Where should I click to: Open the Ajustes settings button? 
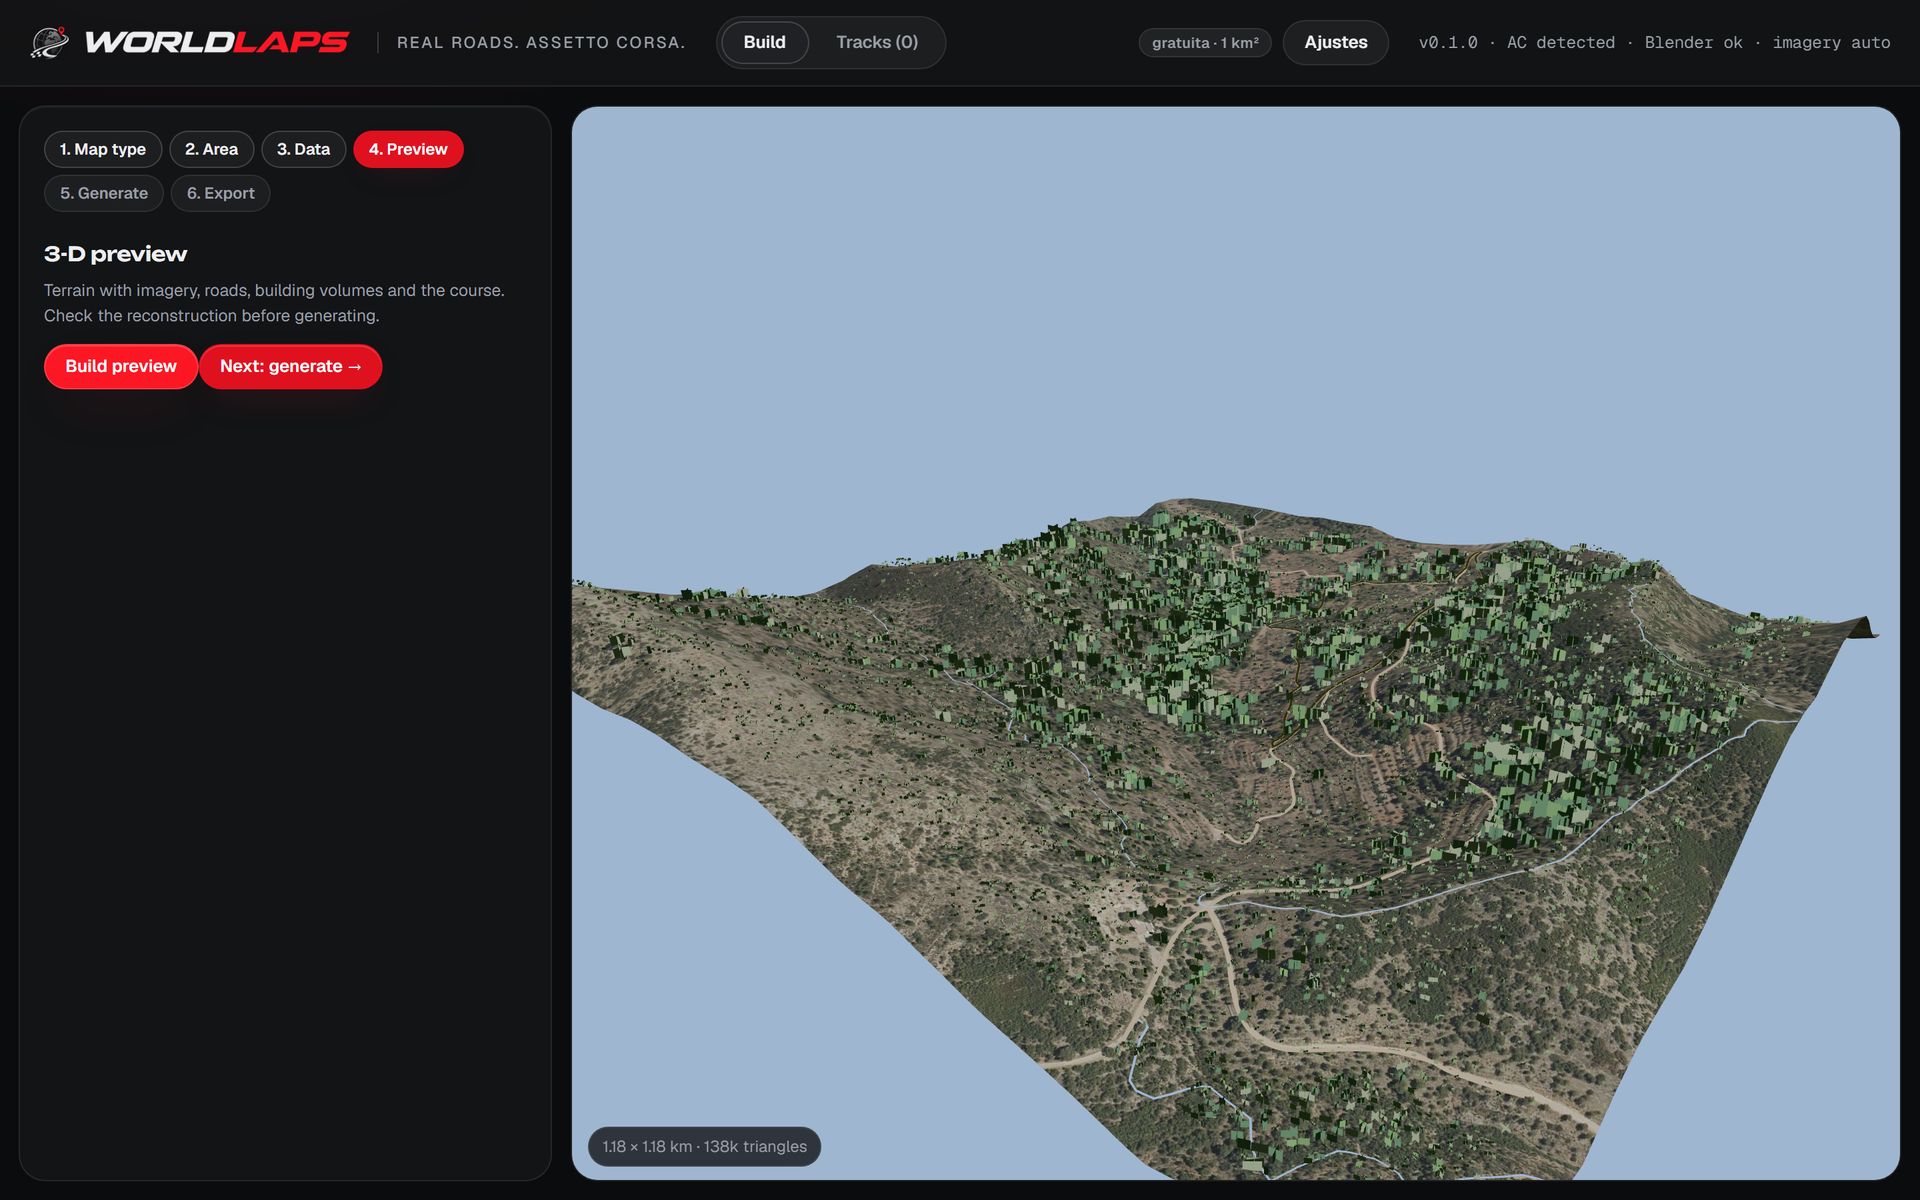1335,42
